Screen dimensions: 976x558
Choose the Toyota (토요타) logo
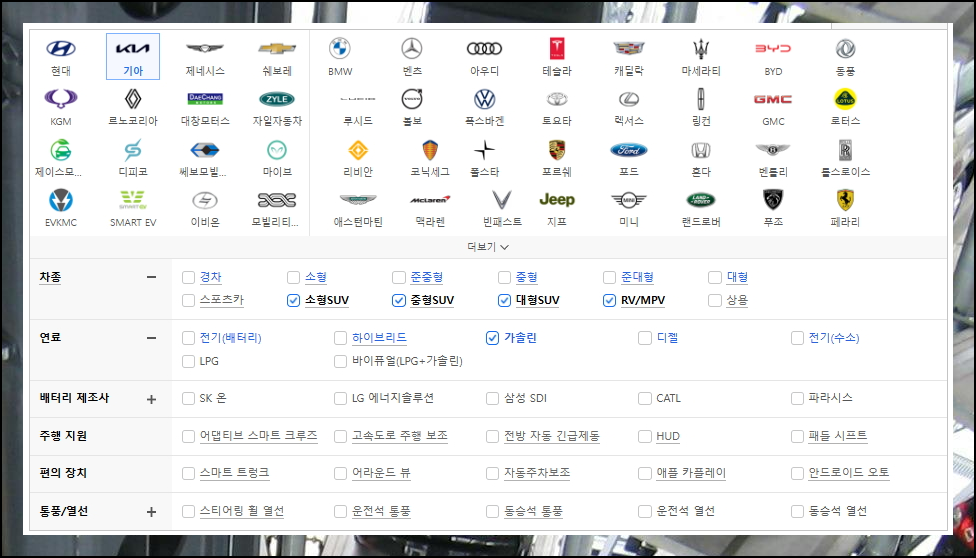click(x=556, y=98)
